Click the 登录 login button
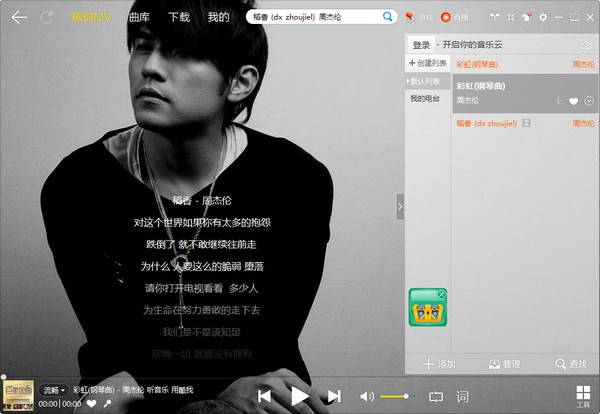The height and width of the screenshot is (414, 600). 421,45
